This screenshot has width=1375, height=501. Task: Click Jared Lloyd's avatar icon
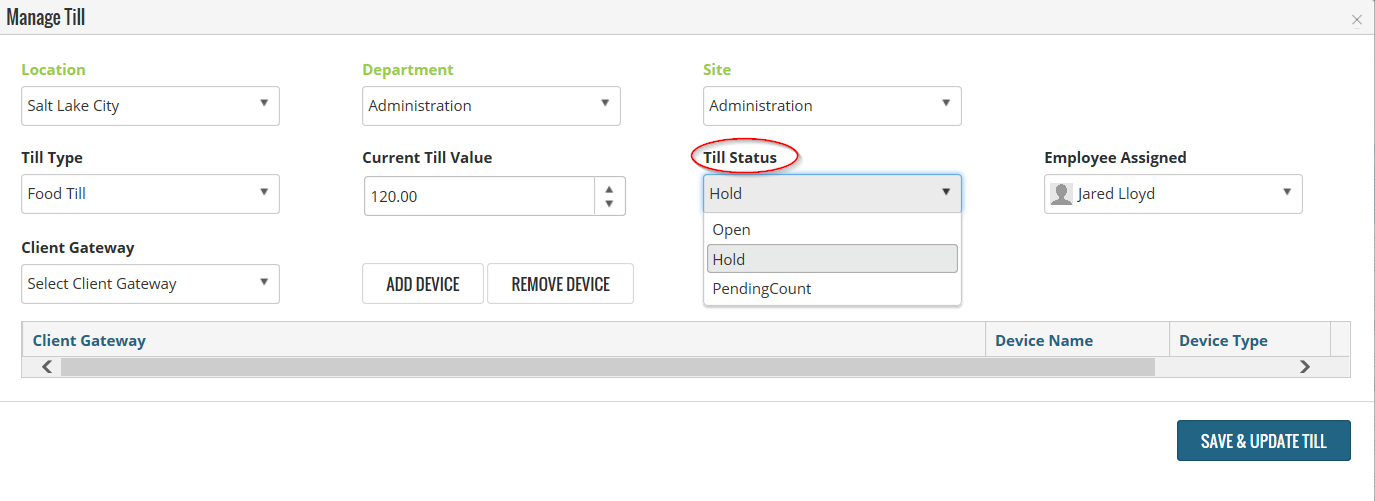(1061, 194)
